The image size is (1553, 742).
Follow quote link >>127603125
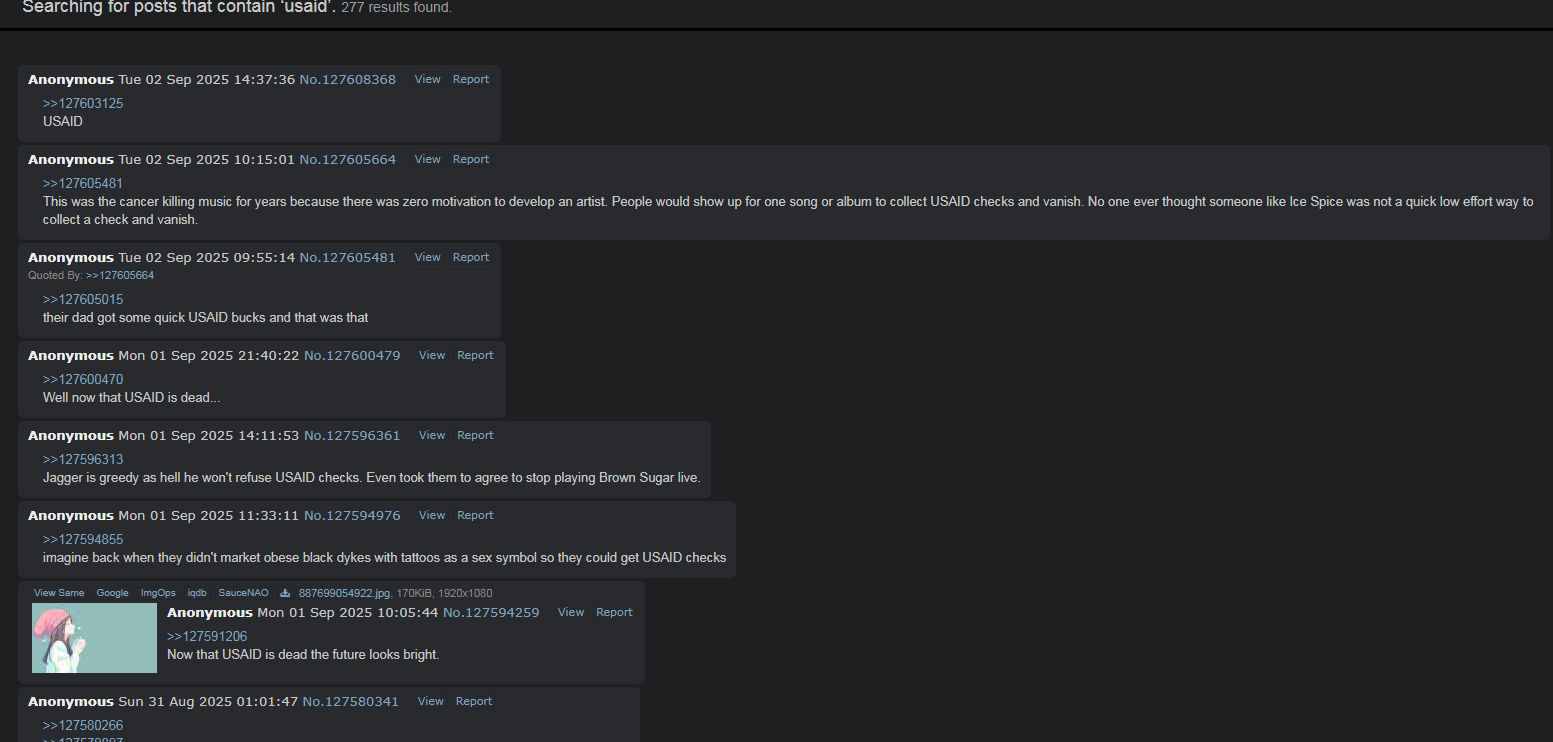(x=83, y=103)
